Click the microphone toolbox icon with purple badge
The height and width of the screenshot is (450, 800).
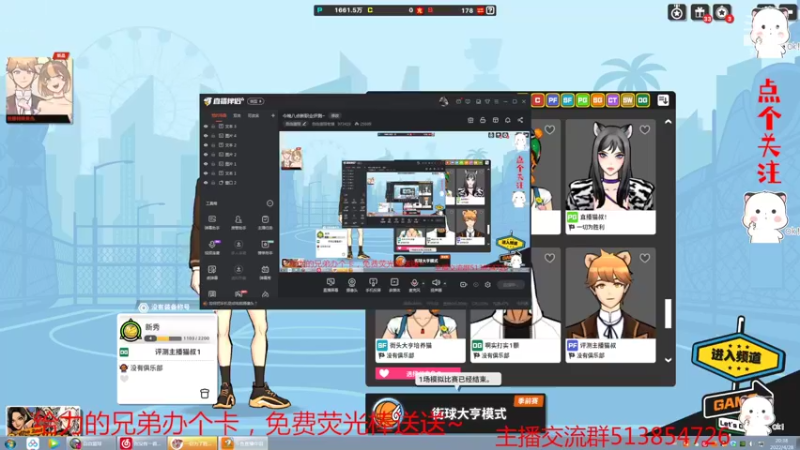click(x=212, y=244)
